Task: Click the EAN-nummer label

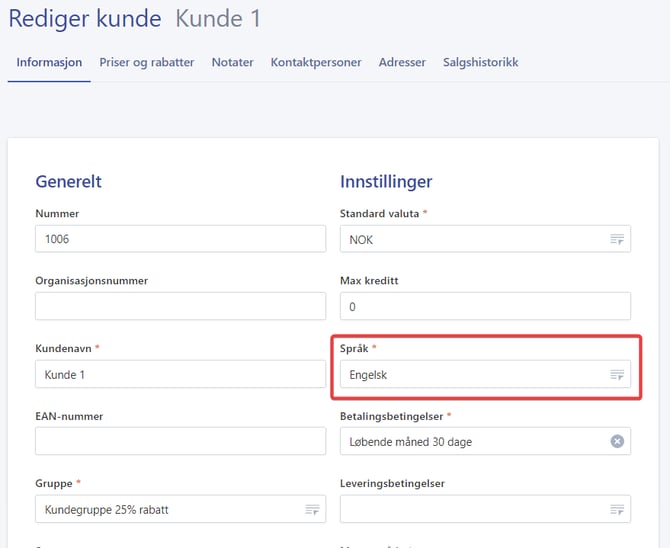Action: pyautogui.click(x=69, y=416)
